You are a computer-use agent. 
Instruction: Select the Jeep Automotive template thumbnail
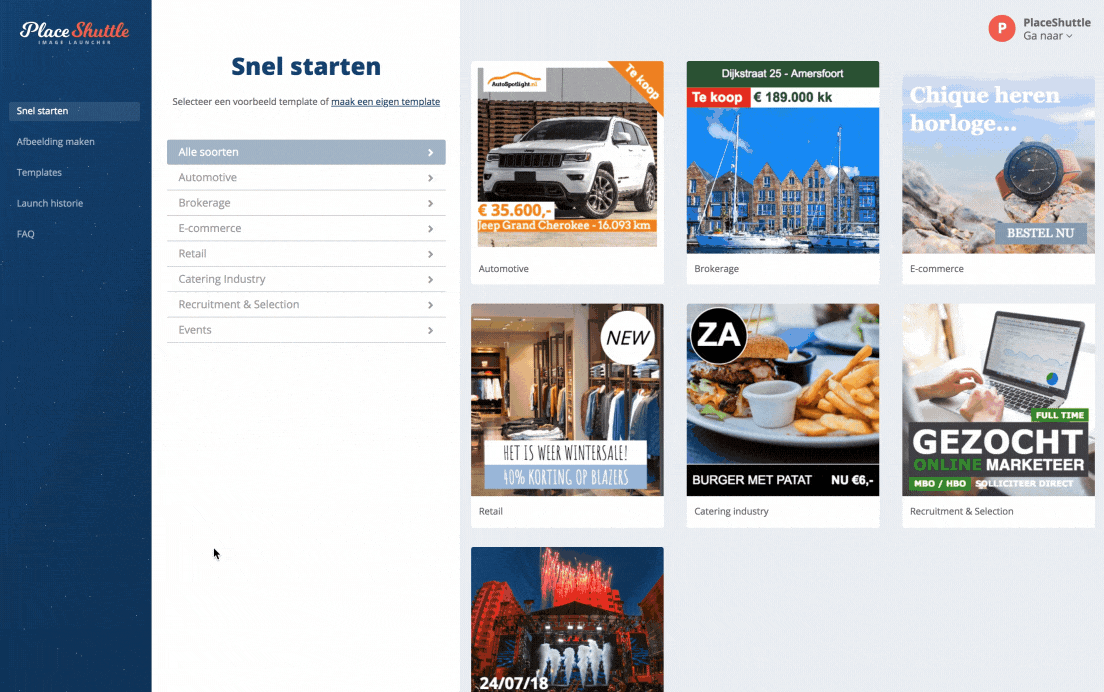click(x=567, y=158)
